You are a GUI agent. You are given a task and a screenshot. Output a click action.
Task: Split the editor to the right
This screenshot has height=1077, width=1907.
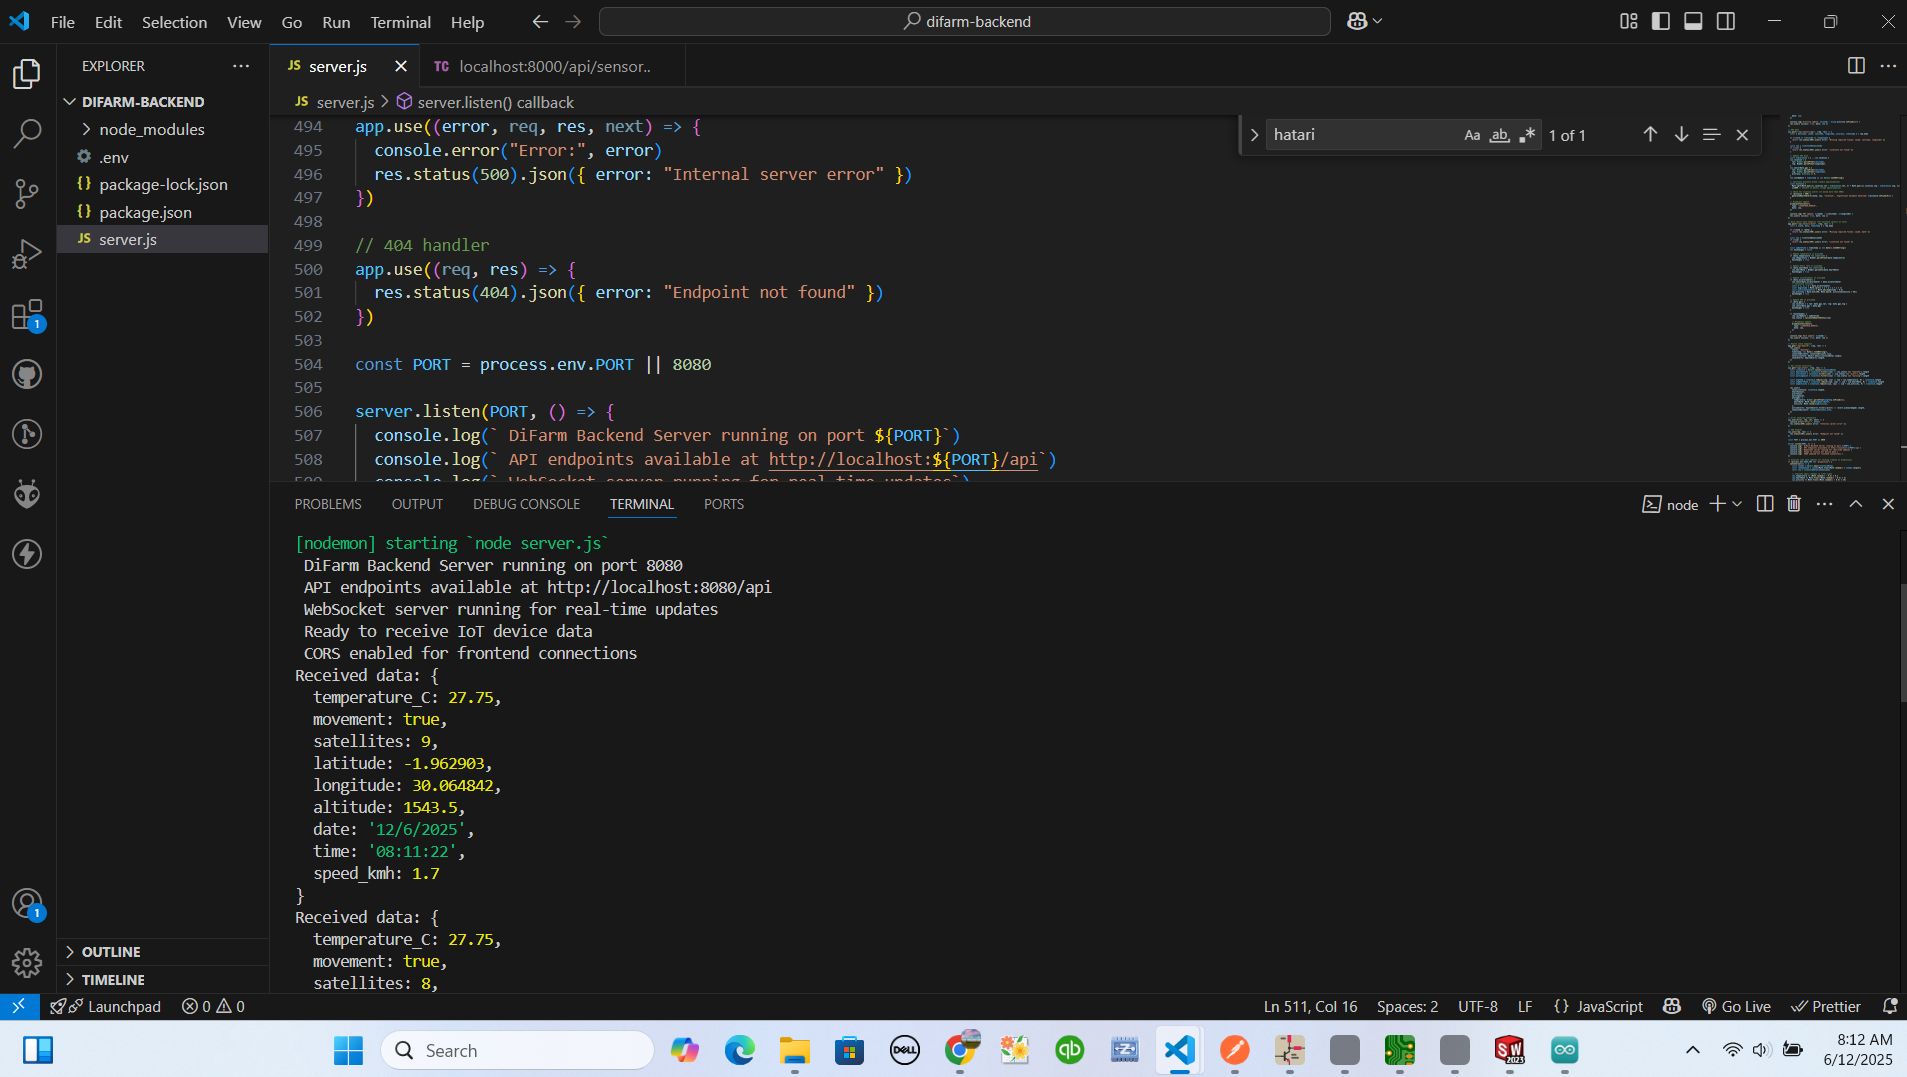[1856, 66]
